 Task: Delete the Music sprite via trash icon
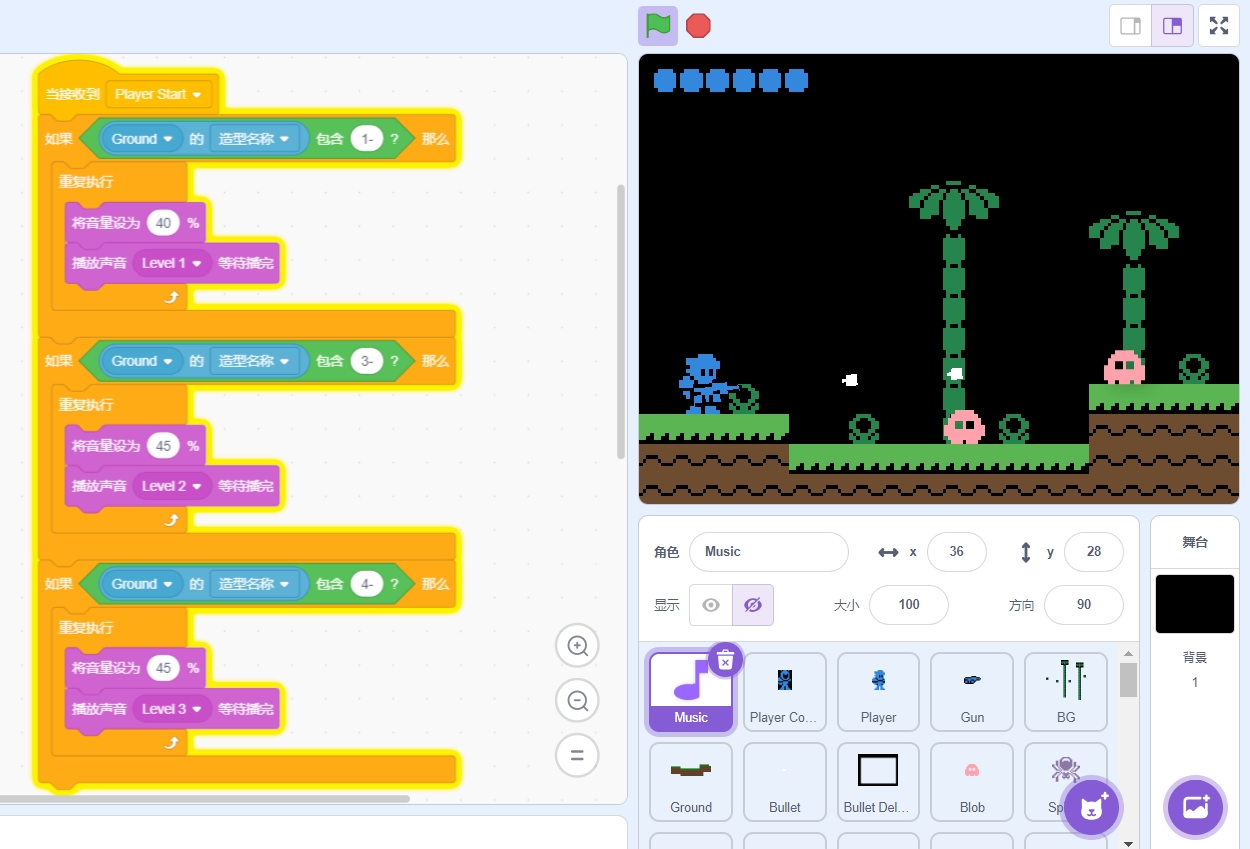(726, 660)
